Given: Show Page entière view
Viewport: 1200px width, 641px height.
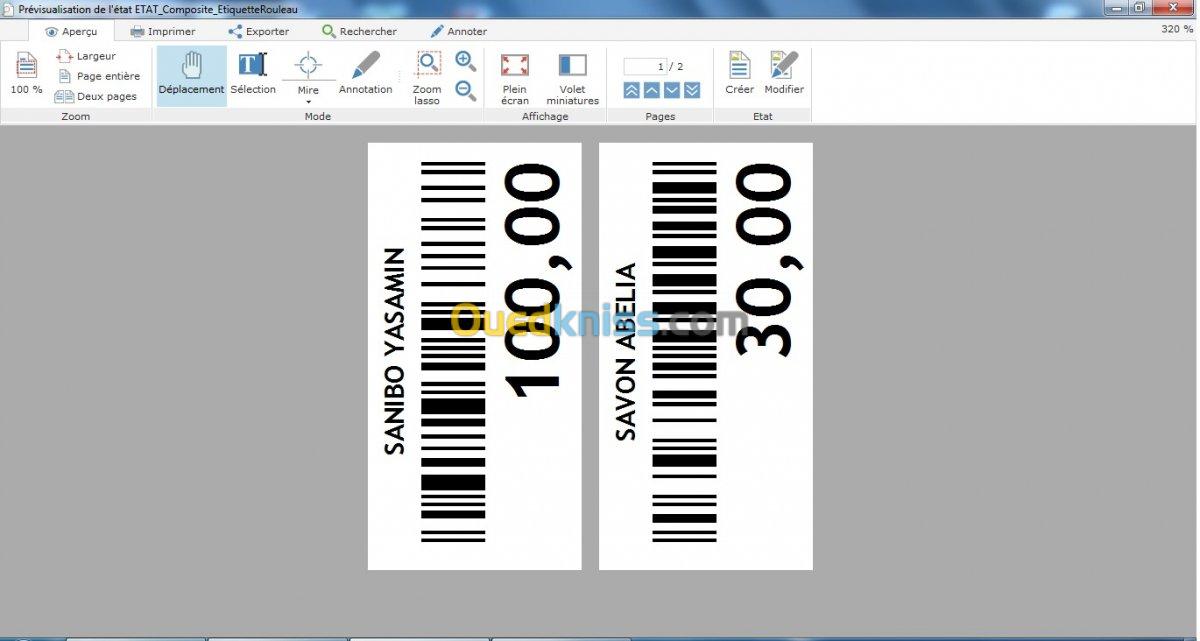Looking at the screenshot, I should point(98,76).
